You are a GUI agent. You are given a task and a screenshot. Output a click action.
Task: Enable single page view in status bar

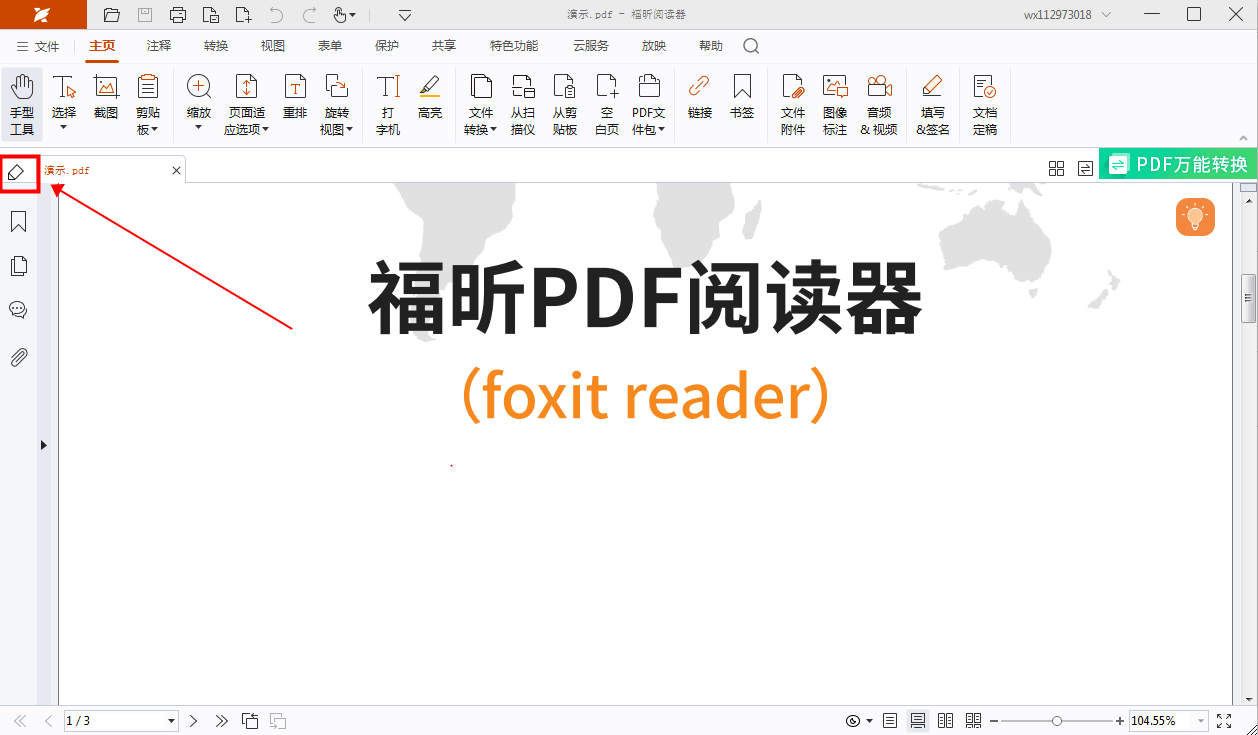pos(890,721)
